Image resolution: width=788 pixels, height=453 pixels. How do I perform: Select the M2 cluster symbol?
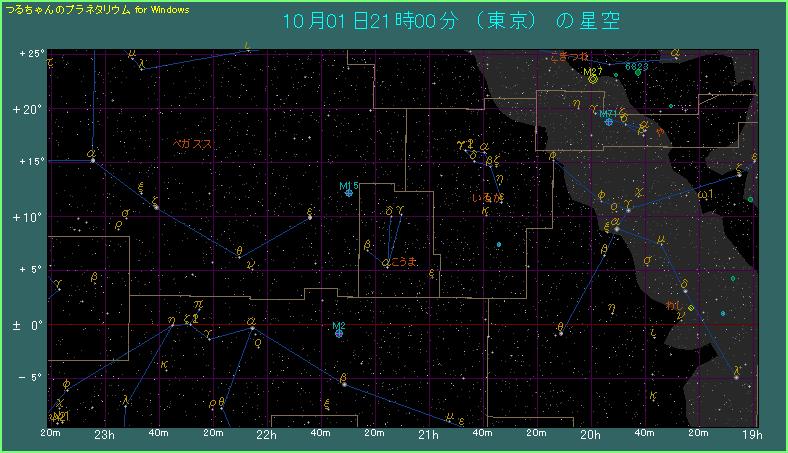(x=339, y=333)
